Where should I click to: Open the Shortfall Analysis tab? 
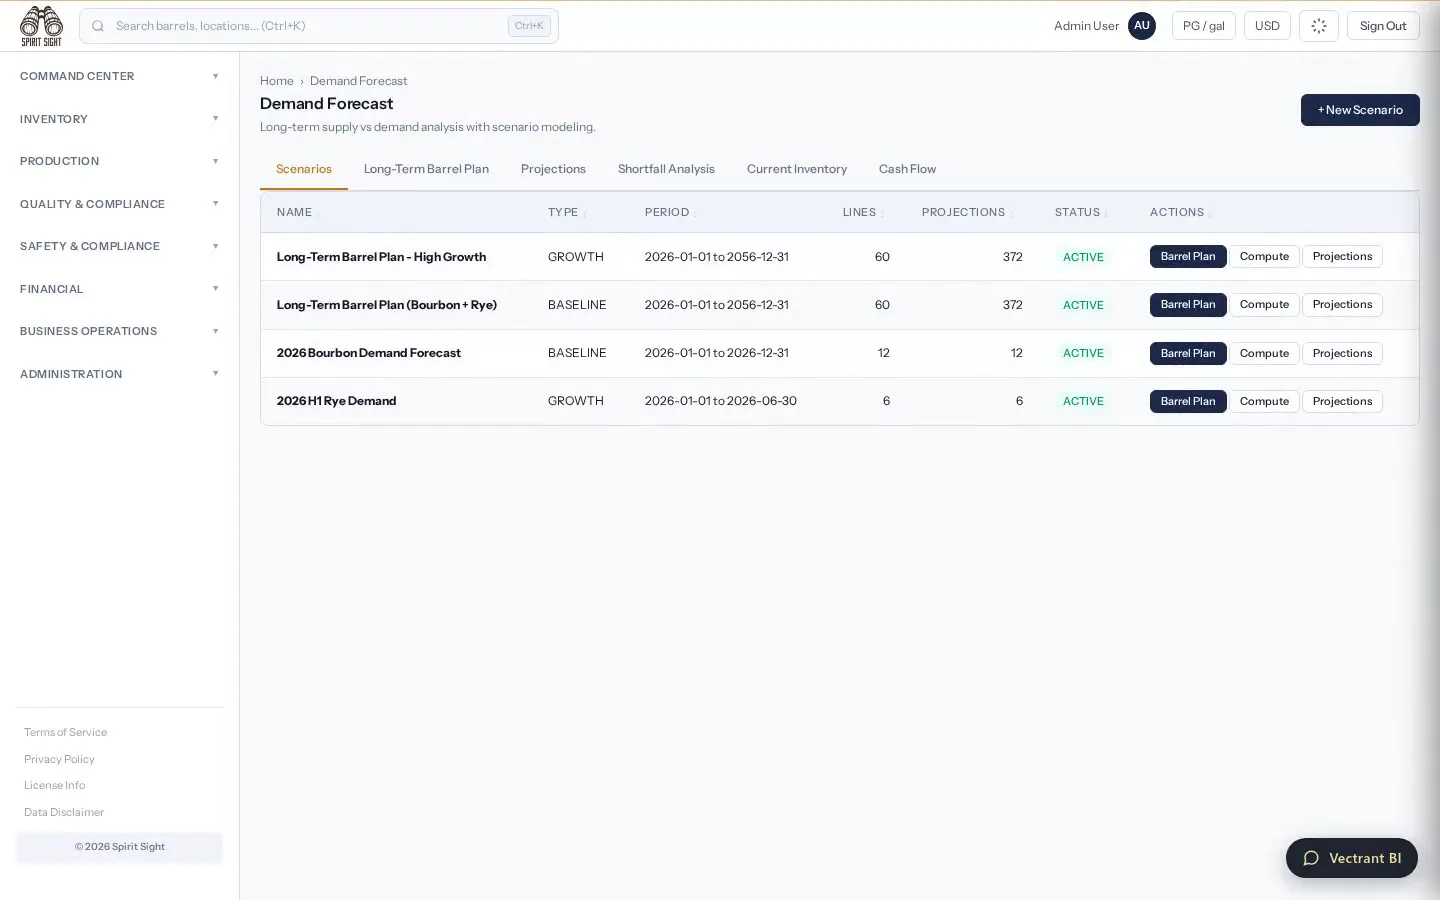click(666, 169)
